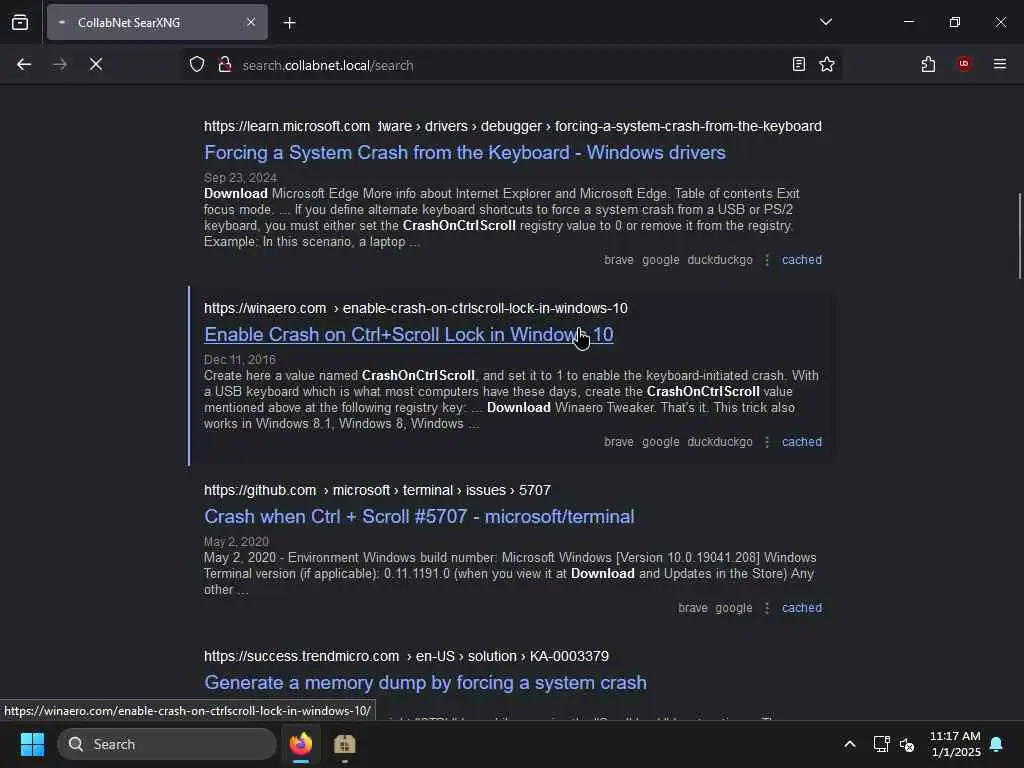1024x768 pixels.
Task: Click duckduckgo label on Microsoft drivers result
Action: click(720, 260)
